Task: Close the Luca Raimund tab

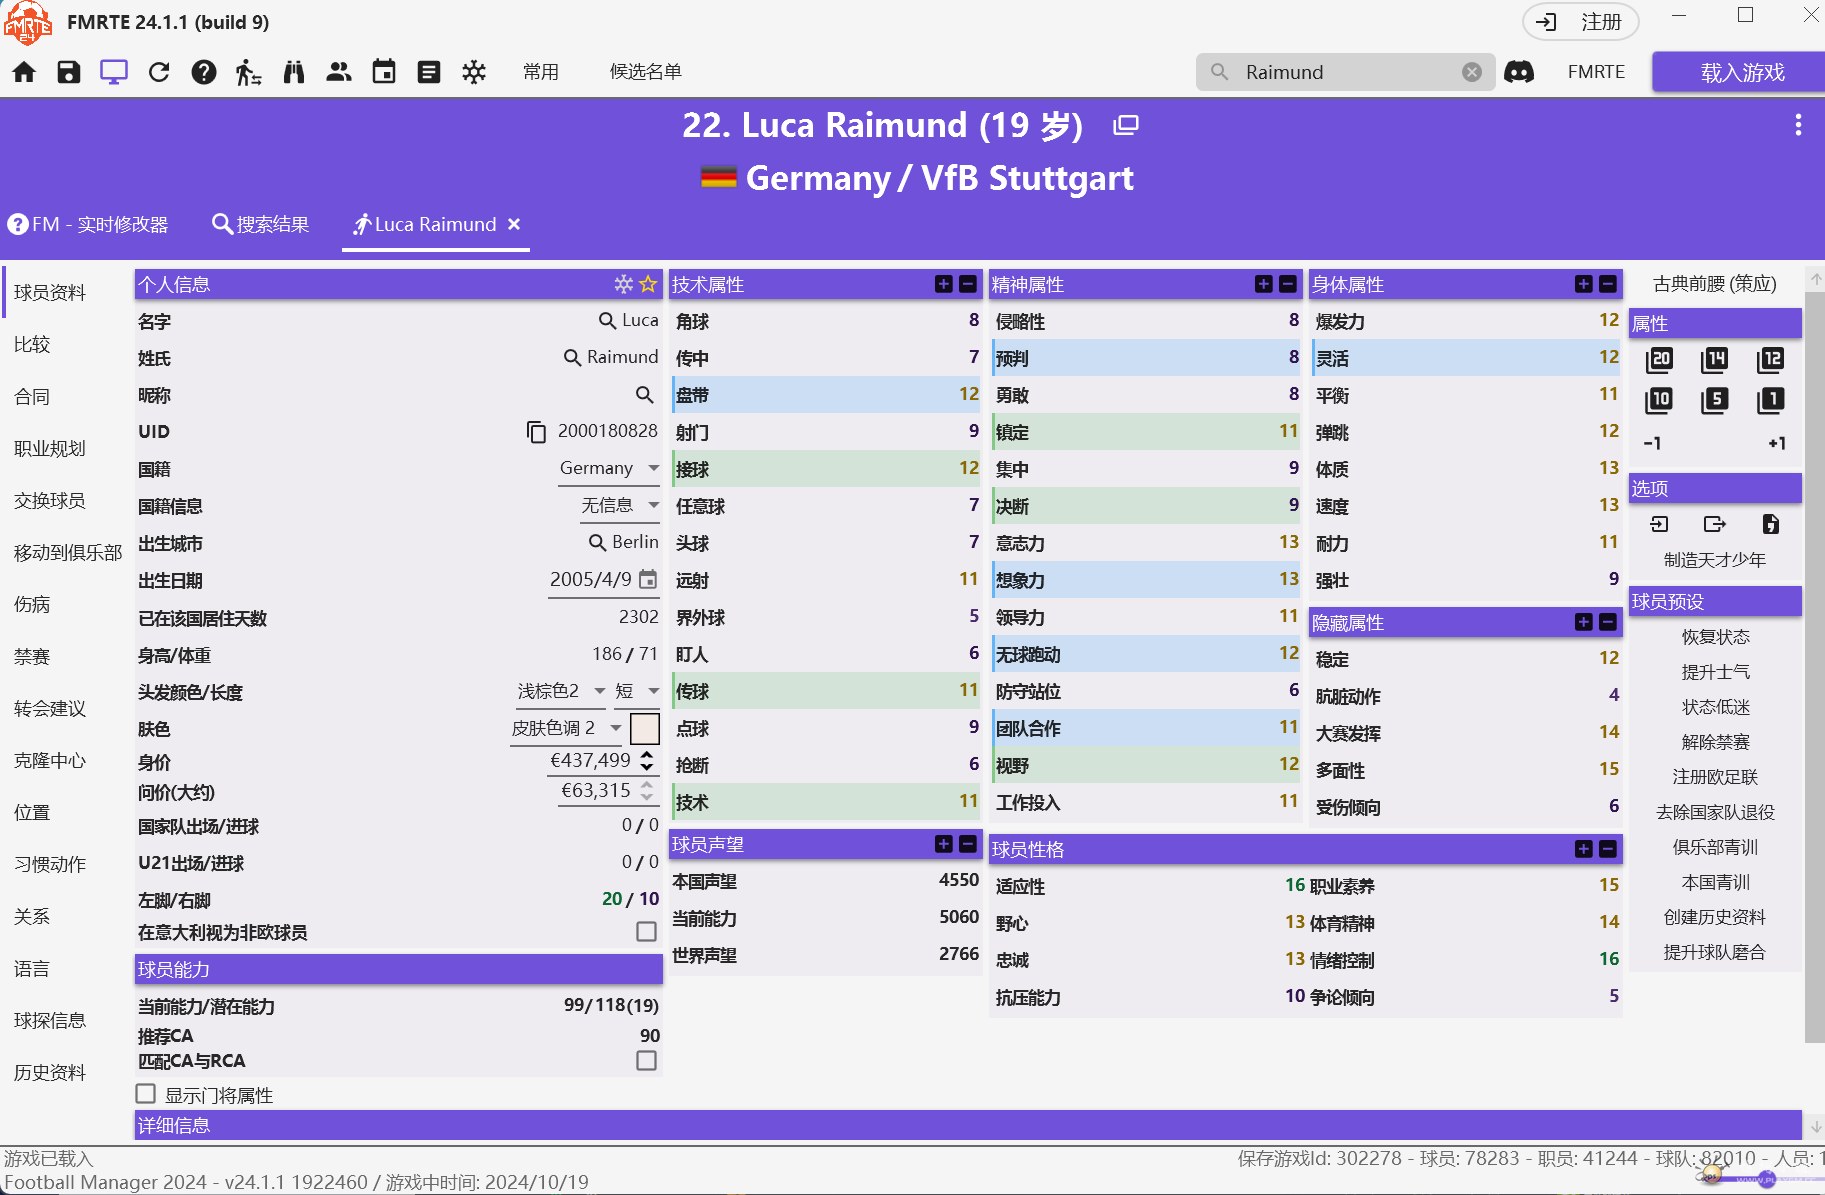Action: pos(514,224)
